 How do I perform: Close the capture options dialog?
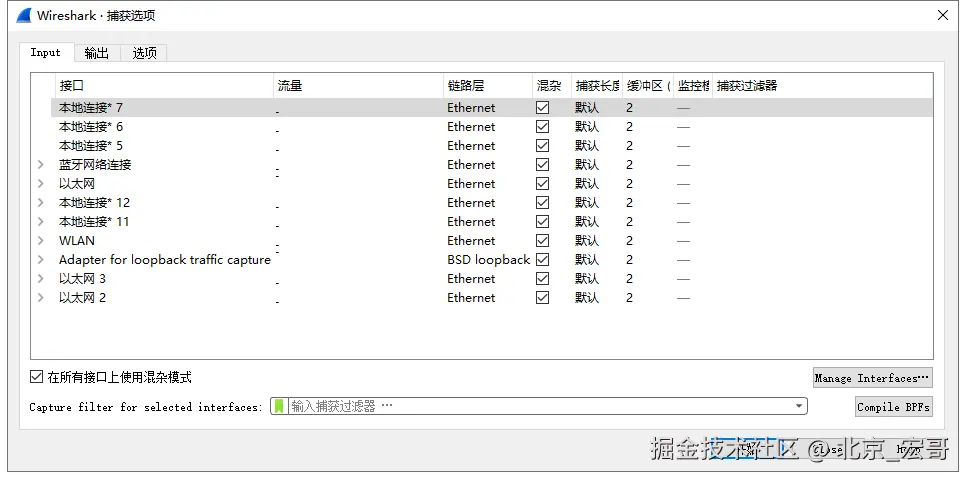(943, 15)
